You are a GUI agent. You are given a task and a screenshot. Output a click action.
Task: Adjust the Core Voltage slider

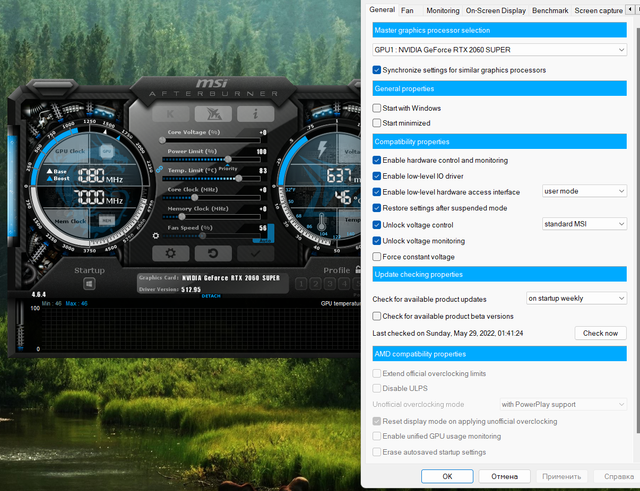211,140
